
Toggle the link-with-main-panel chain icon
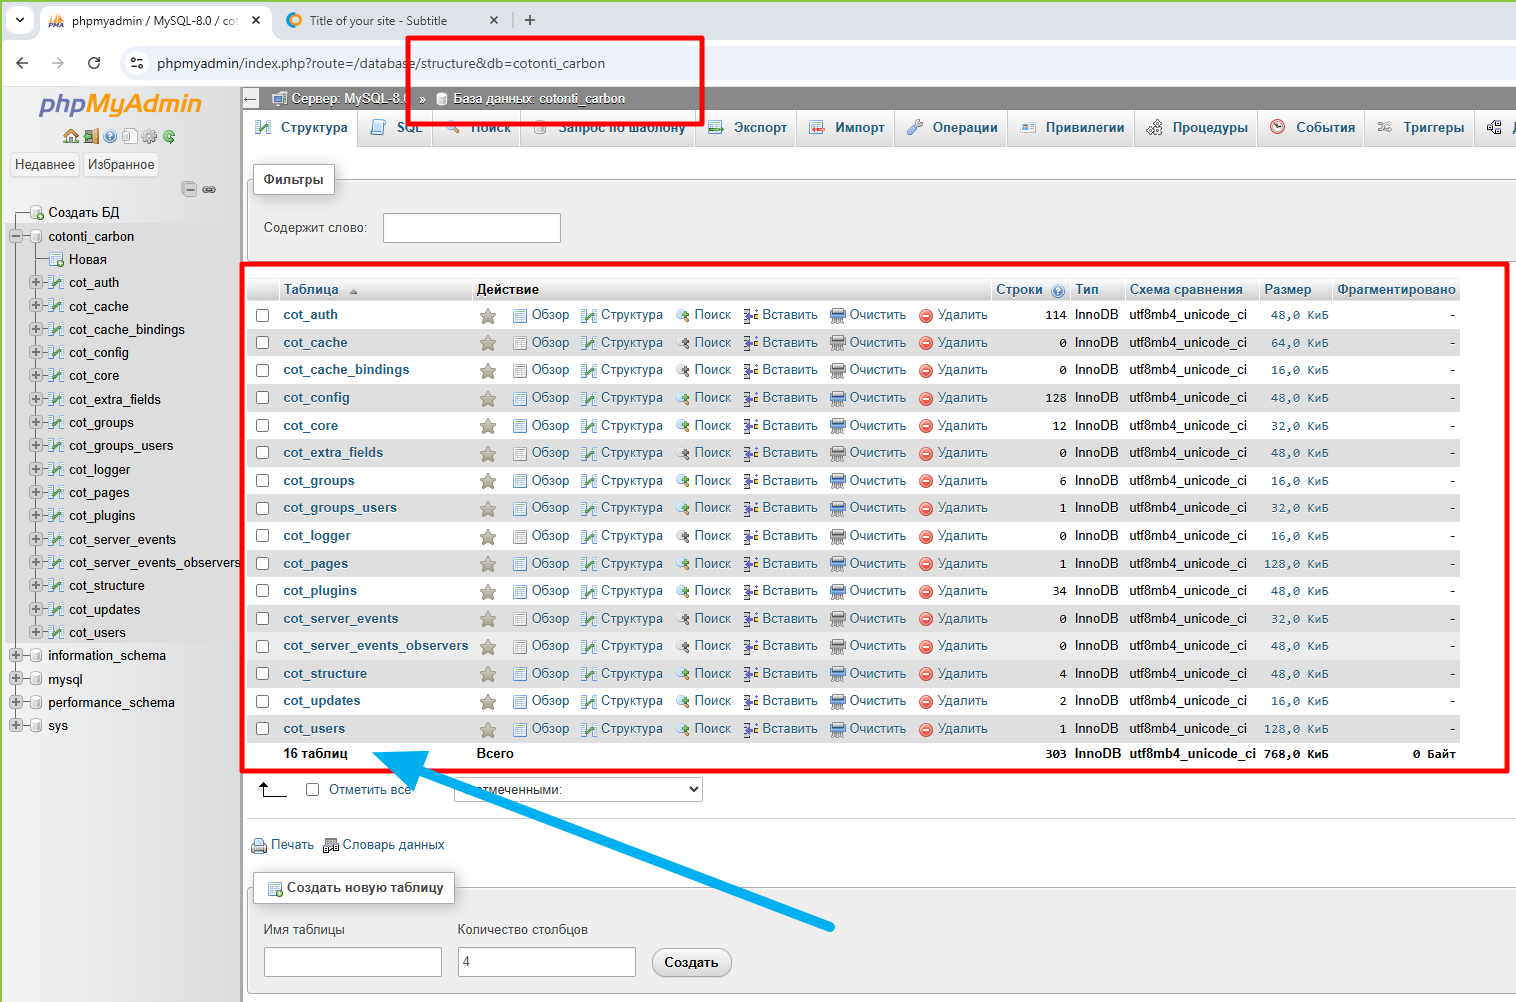[209, 189]
